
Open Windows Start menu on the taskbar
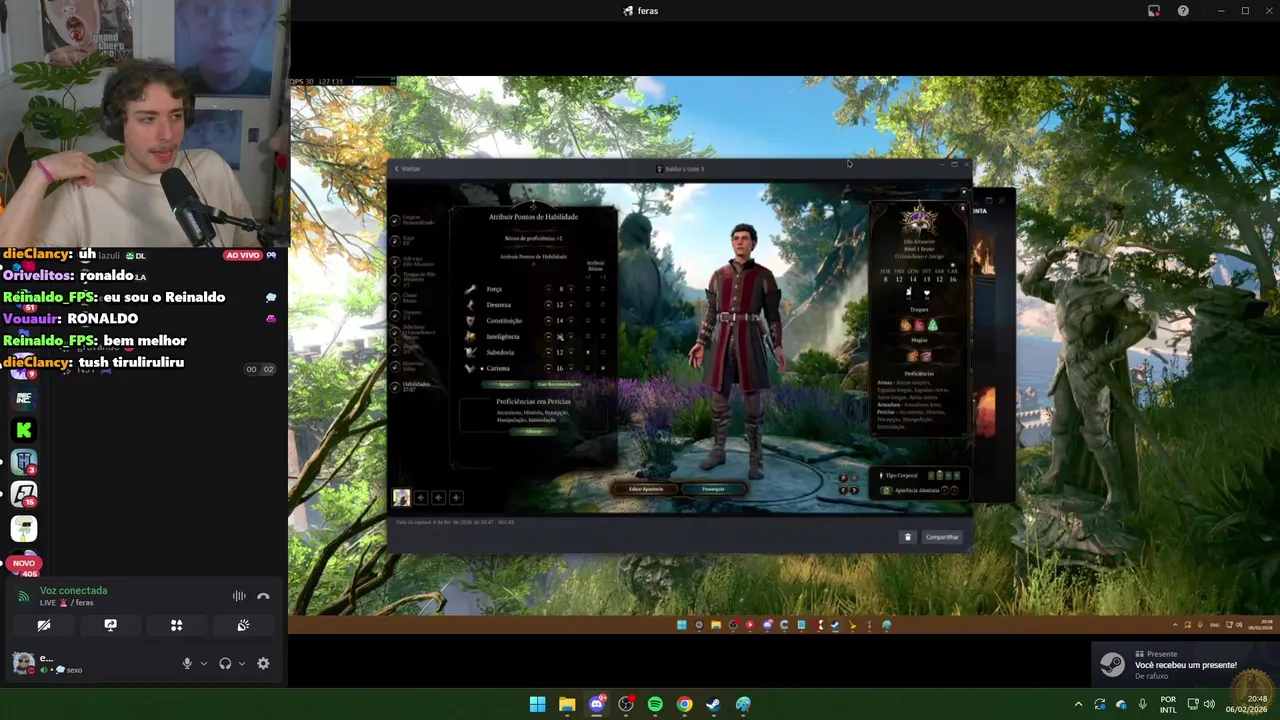537,704
